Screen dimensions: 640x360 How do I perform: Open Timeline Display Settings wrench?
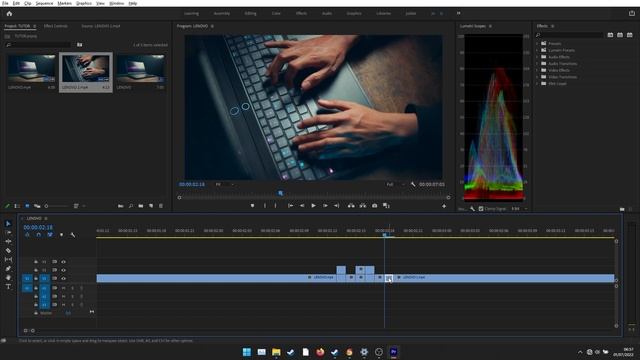[73, 235]
